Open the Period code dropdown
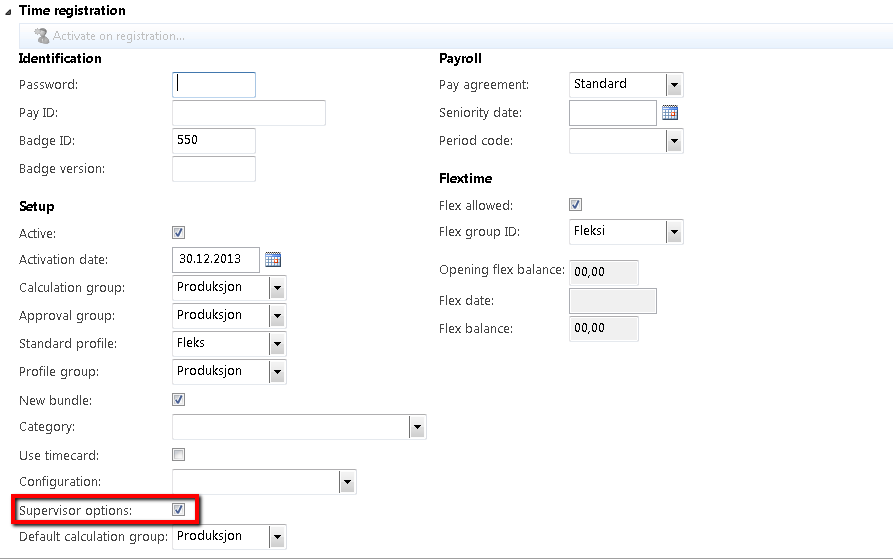Viewport: 893px width, 559px height. coord(674,141)
